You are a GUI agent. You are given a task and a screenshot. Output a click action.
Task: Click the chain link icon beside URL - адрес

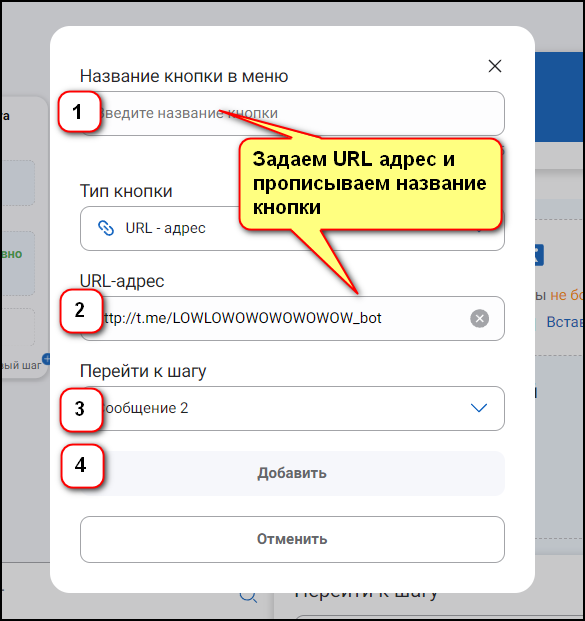pyautogui.click(x=106, y=228)
